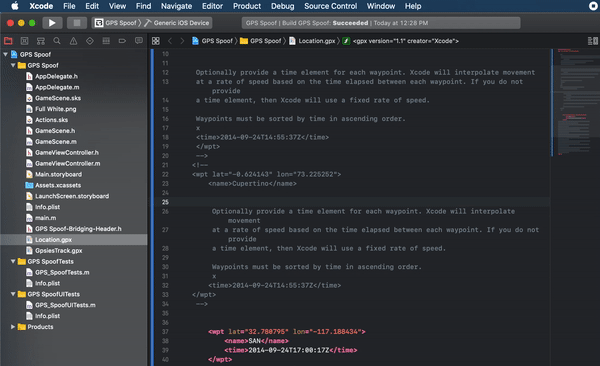Screen dimensions: 600x366
Task: Collapse the GPS SpoofUITests group
Action: point(13,294)
